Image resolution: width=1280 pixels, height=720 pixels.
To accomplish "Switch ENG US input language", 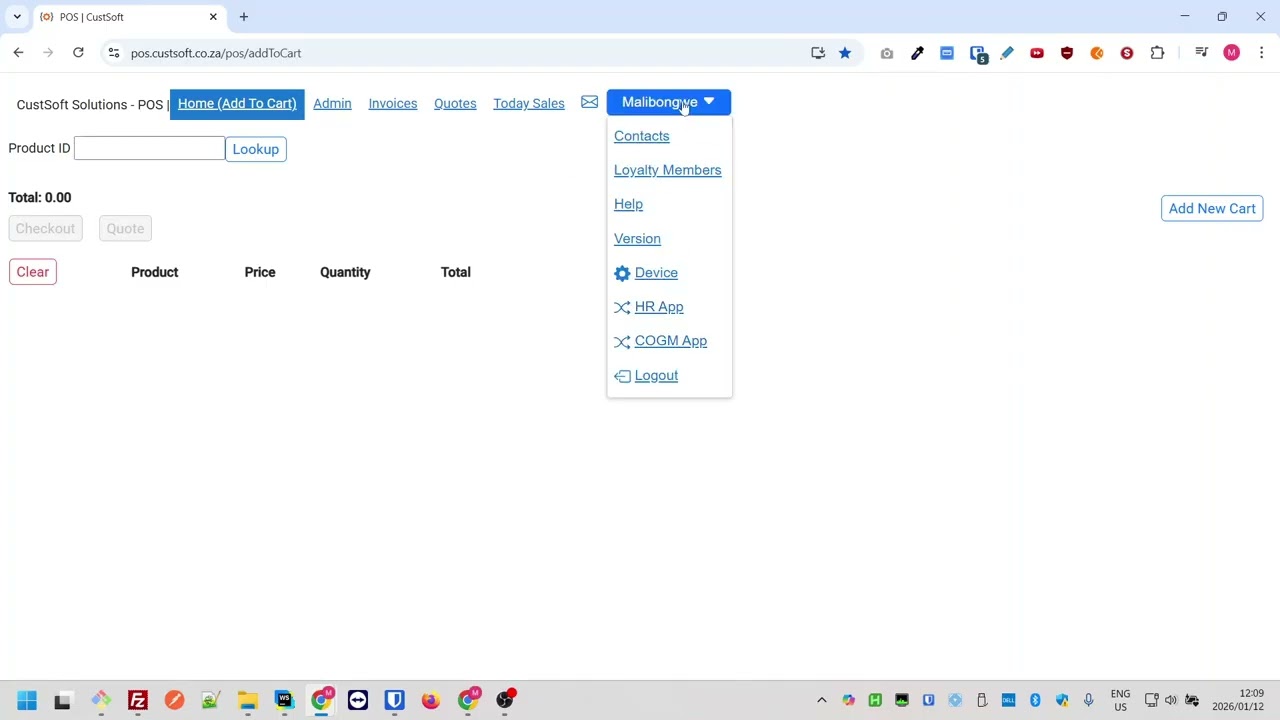I will pyautogui.click(x=1120, y=700).
